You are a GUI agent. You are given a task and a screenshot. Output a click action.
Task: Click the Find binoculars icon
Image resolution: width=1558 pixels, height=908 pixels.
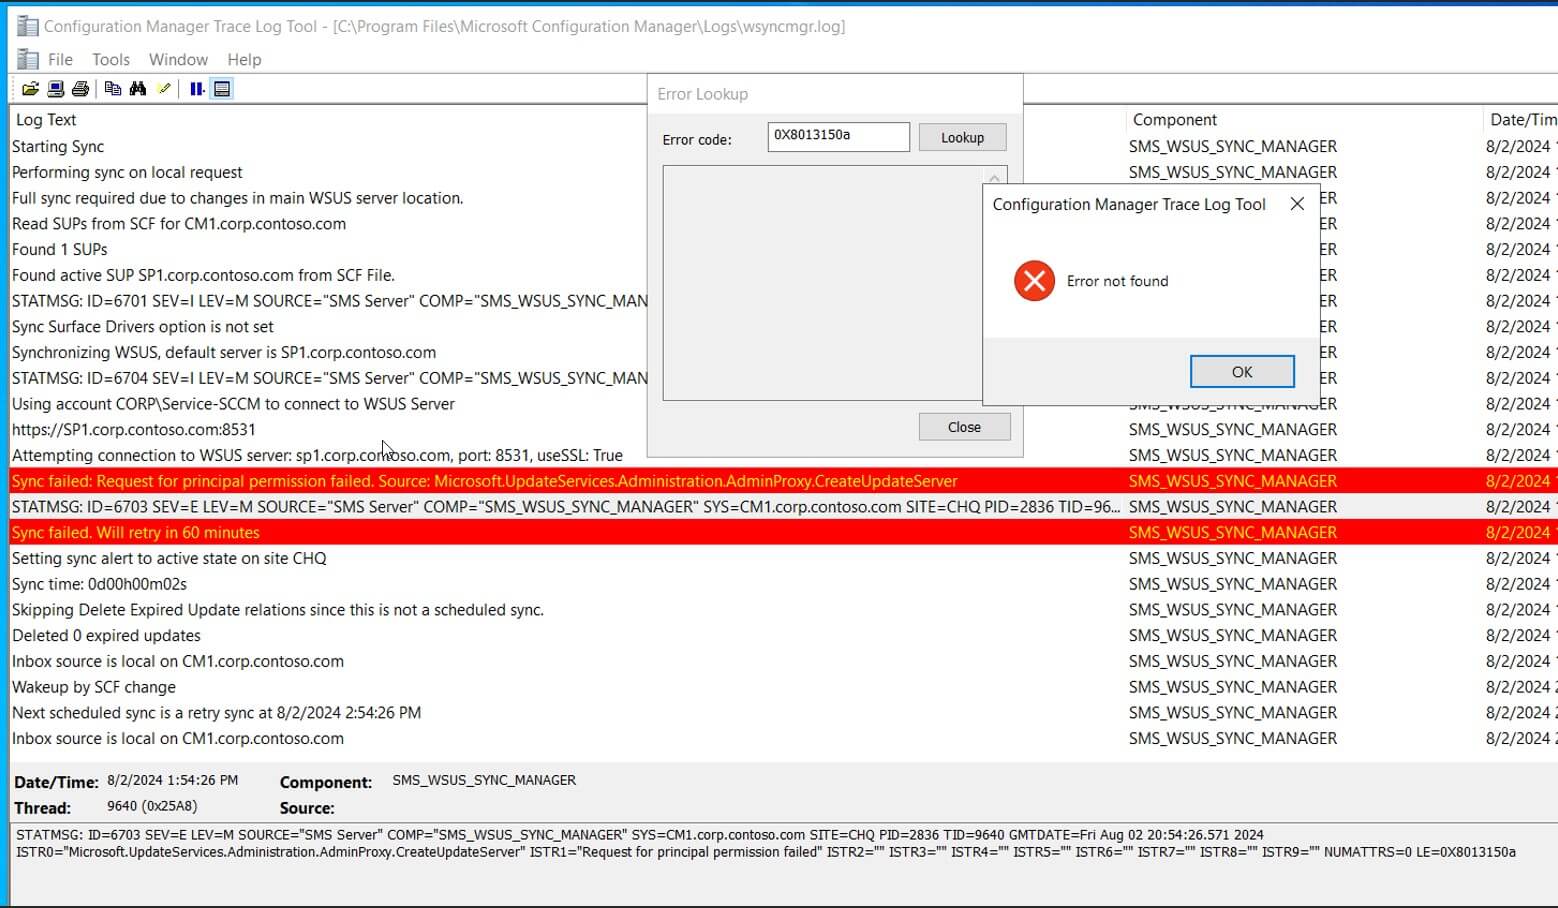pos(138,89)
